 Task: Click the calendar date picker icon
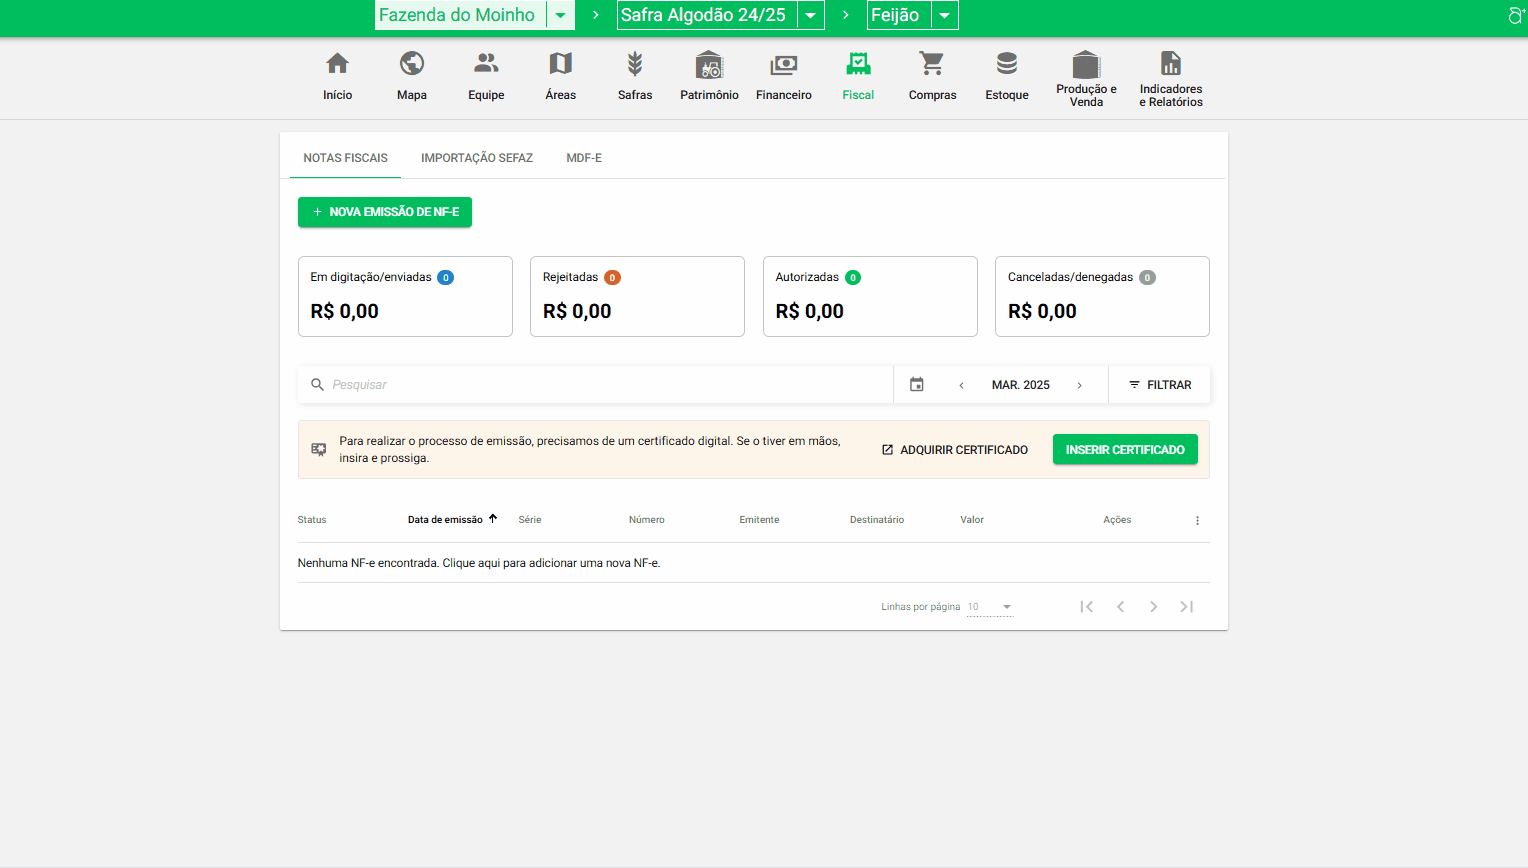(917, 385)
